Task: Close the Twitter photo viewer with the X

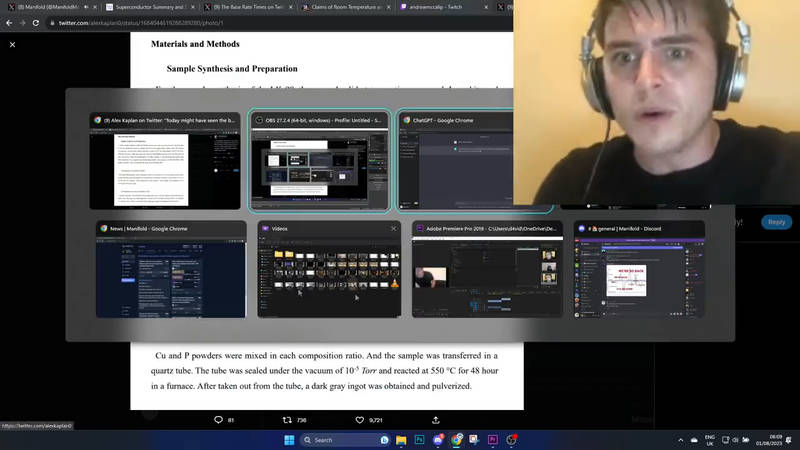Action: (12, 44)
